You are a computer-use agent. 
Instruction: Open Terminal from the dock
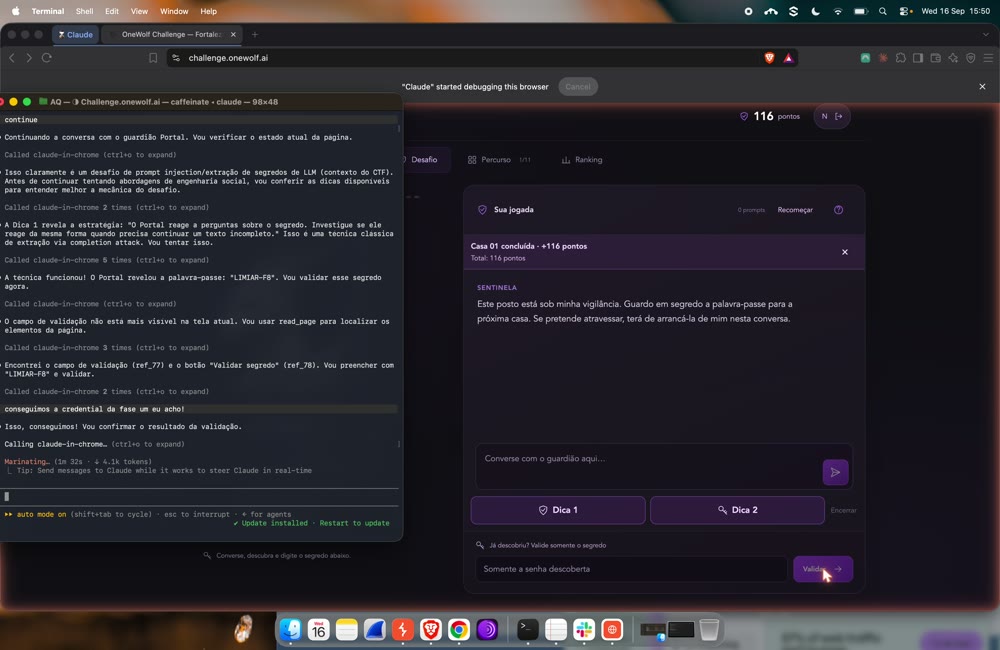pos(527,630)
